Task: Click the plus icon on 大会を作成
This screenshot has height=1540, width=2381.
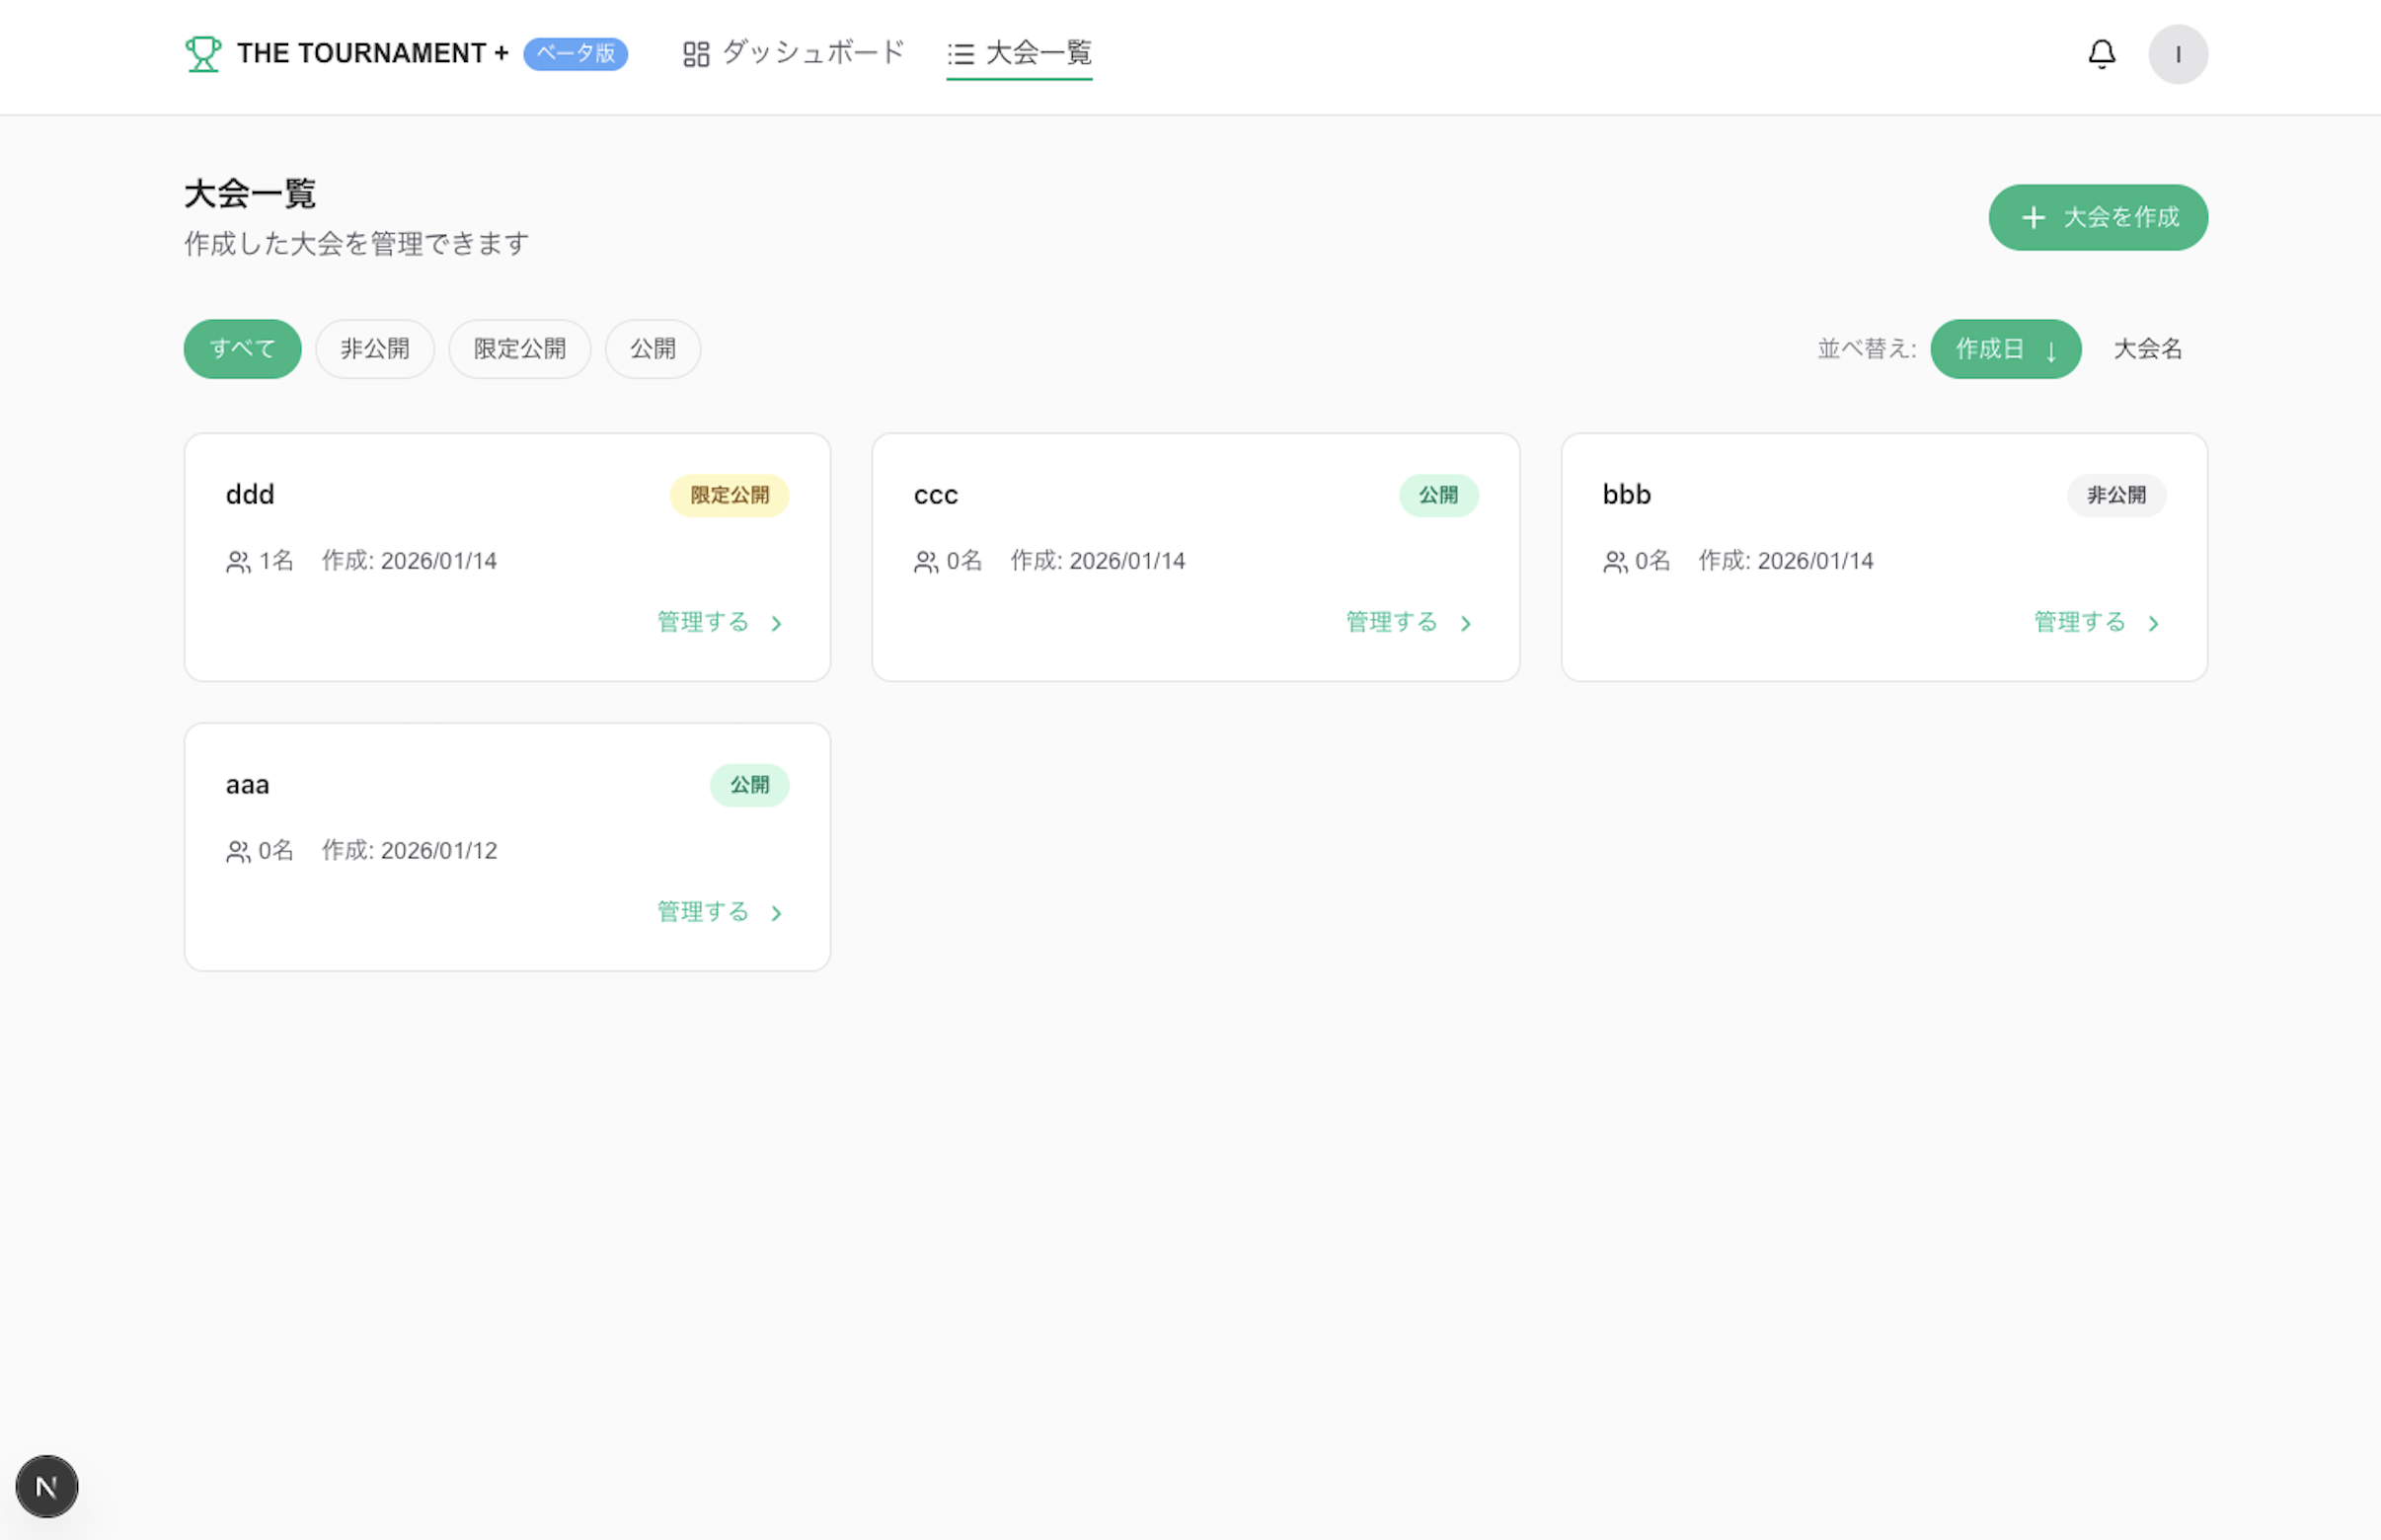Action: (x=2033, y=218)
